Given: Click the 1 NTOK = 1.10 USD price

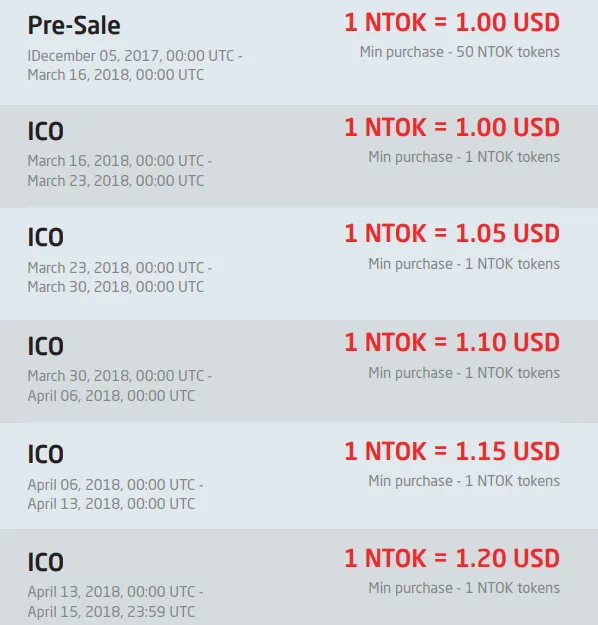Looking at the screenshot, I should coord(452,342).
